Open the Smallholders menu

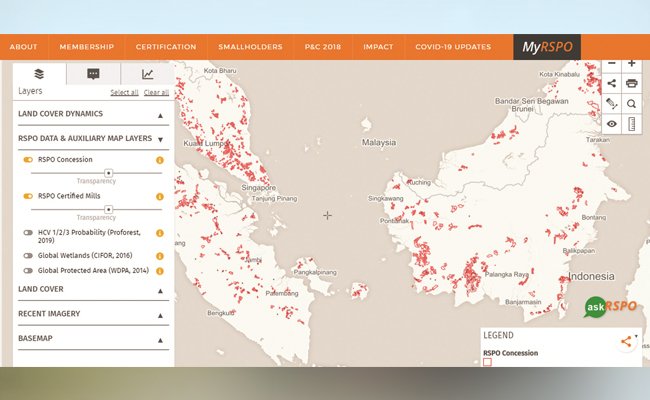tap(250, 47)
